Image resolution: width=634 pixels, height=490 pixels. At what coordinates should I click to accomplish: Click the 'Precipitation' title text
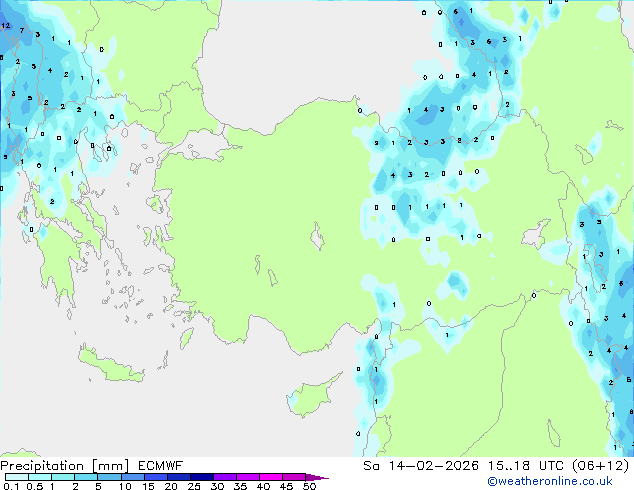(x=42, y=466)
